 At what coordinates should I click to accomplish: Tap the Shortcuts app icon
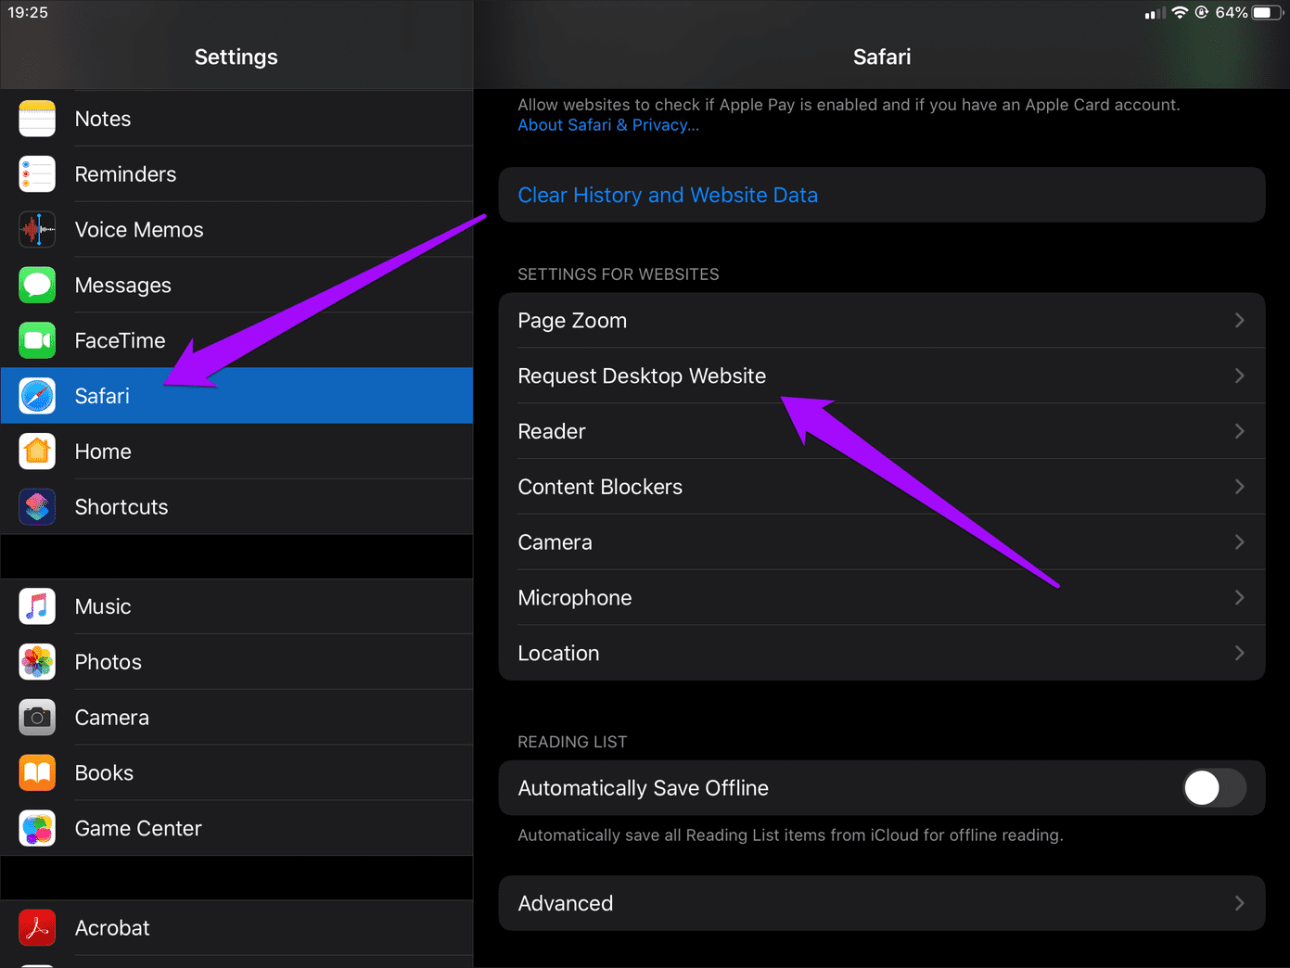(x=37, y=507)
